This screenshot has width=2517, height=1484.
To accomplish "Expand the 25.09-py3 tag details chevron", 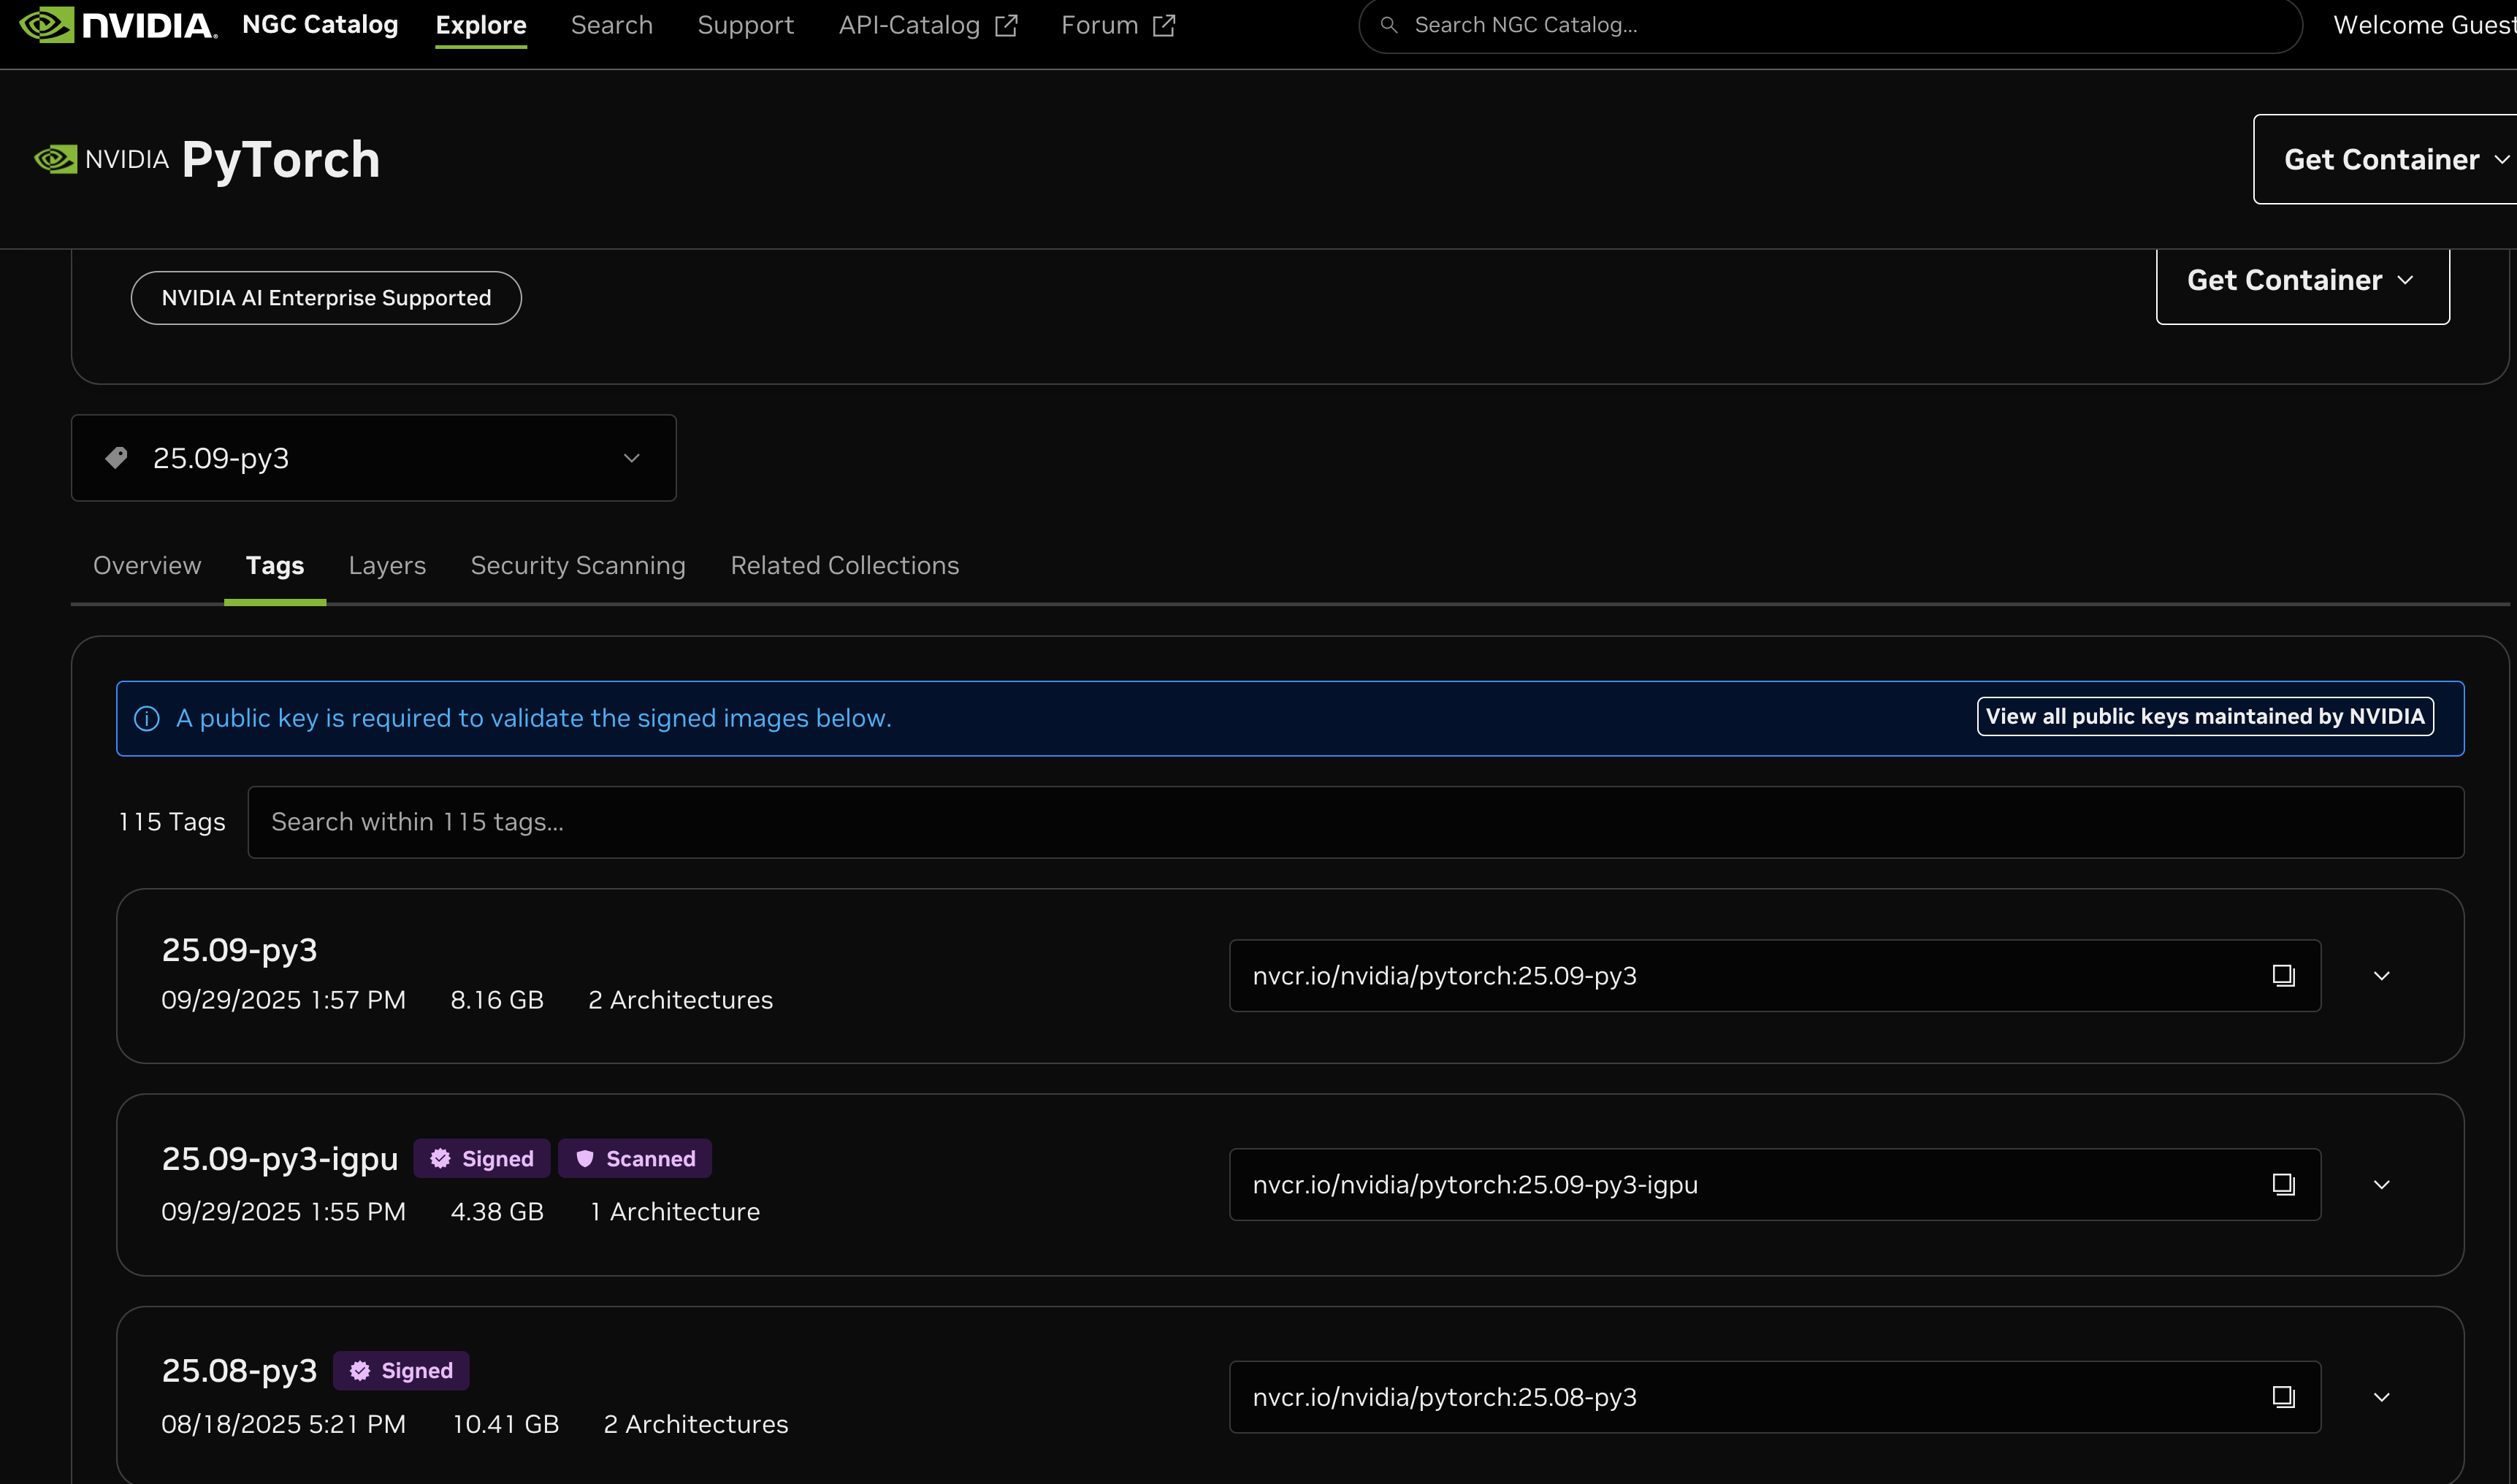I will (x=2381, y=975).
